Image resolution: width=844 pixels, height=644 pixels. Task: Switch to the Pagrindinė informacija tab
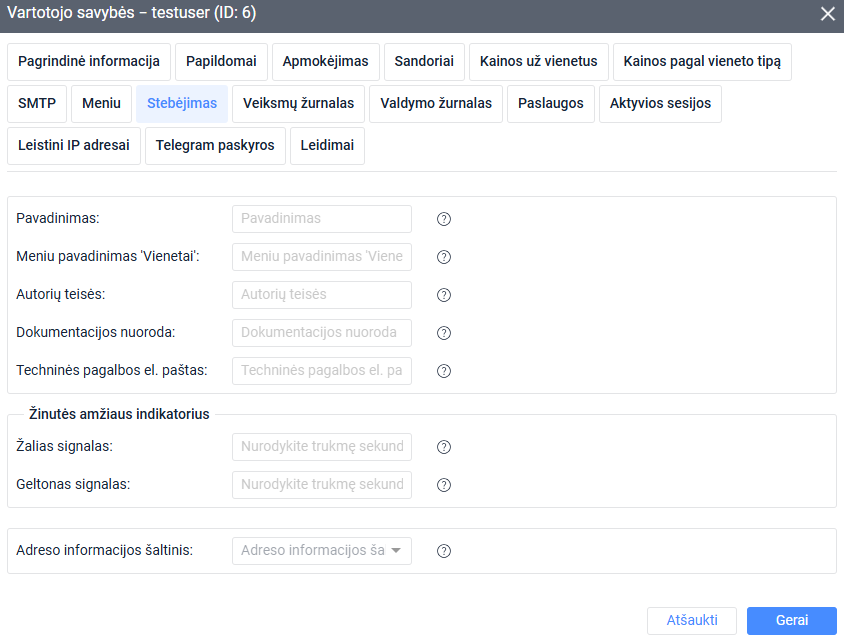[x=89, y=61]
